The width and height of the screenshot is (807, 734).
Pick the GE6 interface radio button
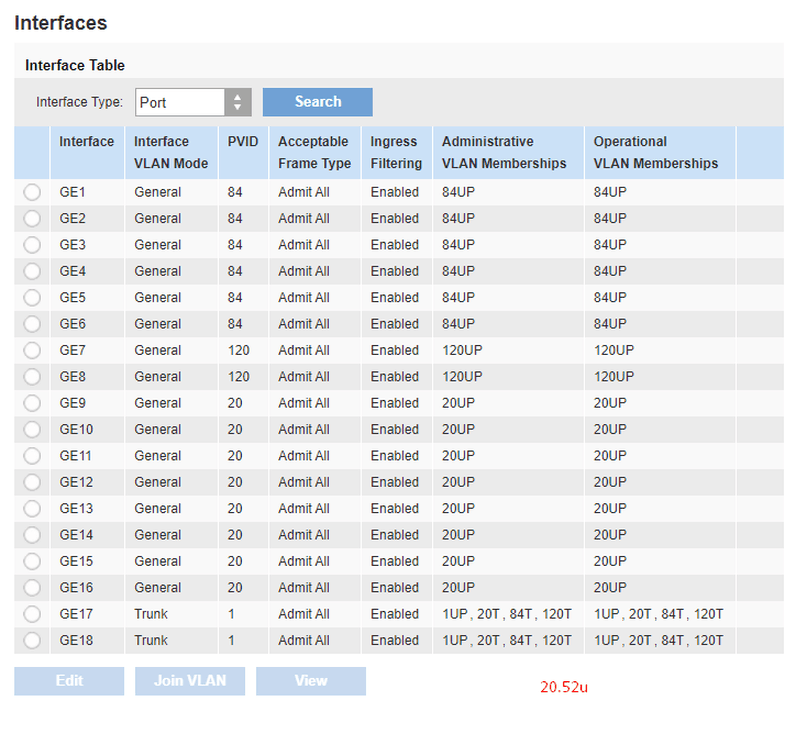[x=32, y=324]
